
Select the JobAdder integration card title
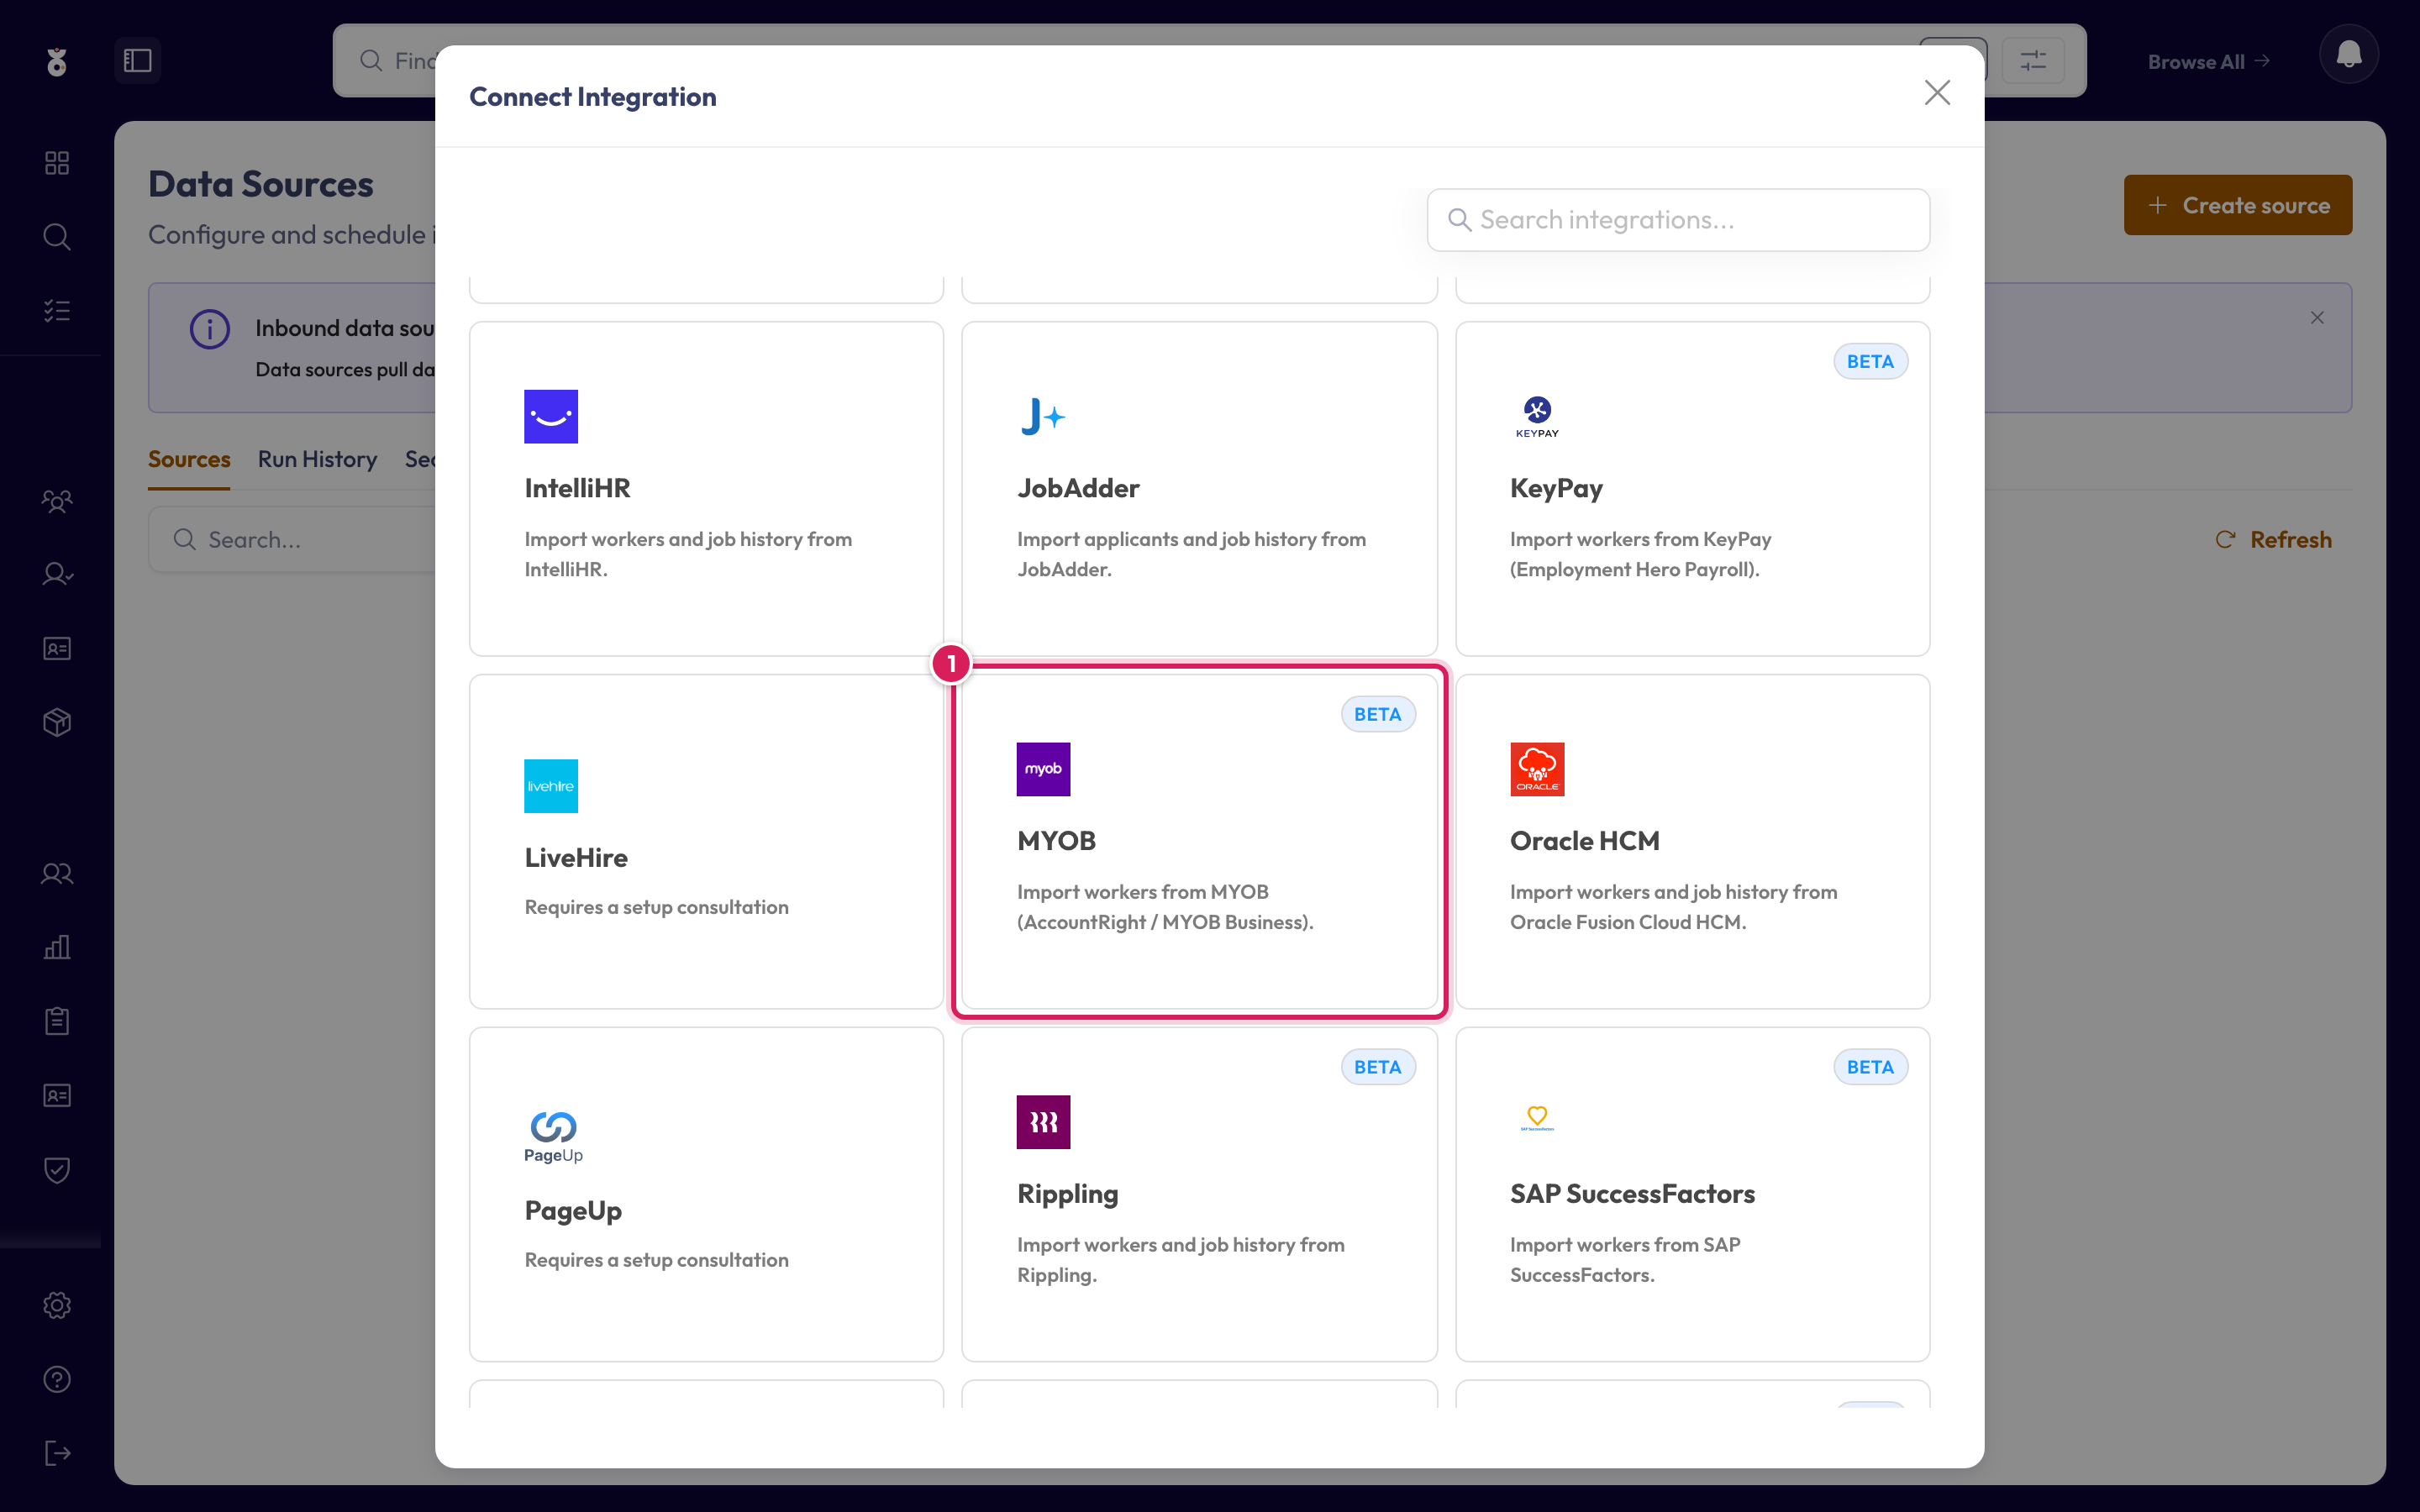[1078, 488]
